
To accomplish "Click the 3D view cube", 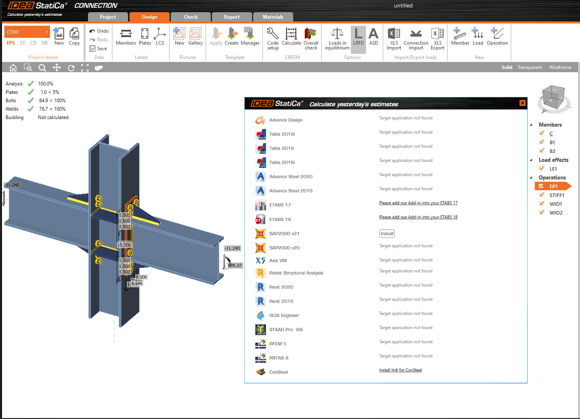I will coord(554,98).
